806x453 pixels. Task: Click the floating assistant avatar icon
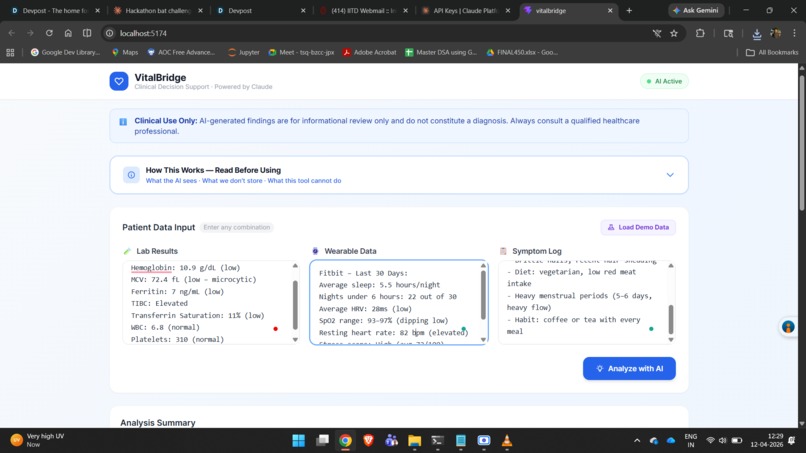point(788,327)
